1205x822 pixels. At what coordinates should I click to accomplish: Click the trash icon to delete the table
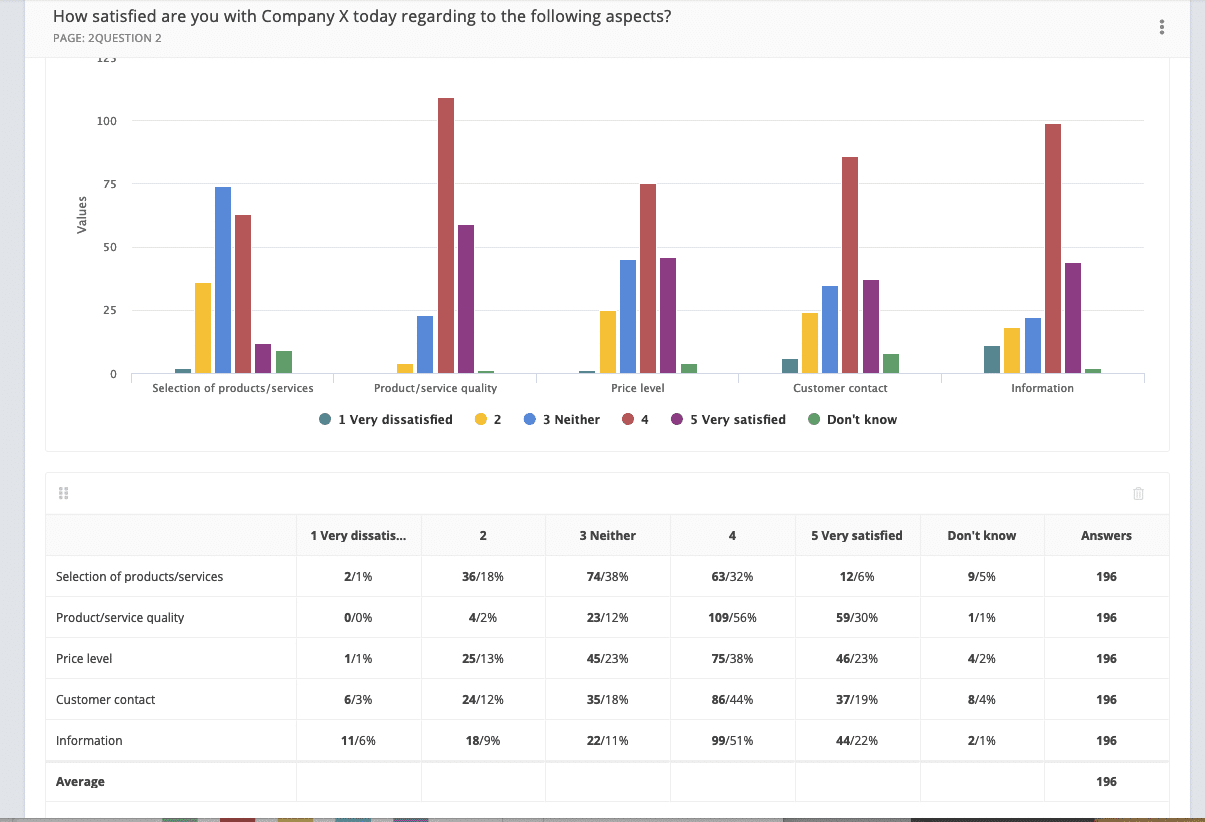1138,492
